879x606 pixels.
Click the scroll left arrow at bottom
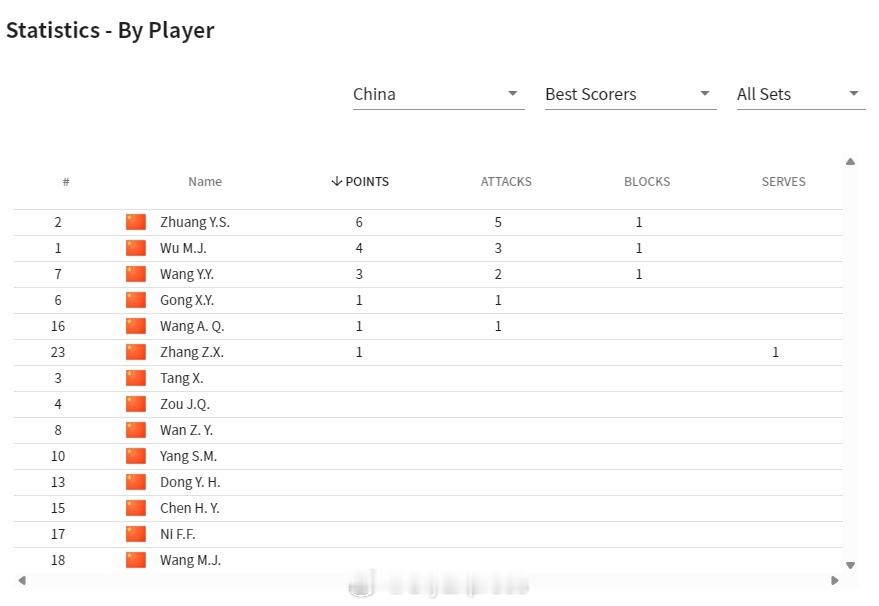pos(22,580)
